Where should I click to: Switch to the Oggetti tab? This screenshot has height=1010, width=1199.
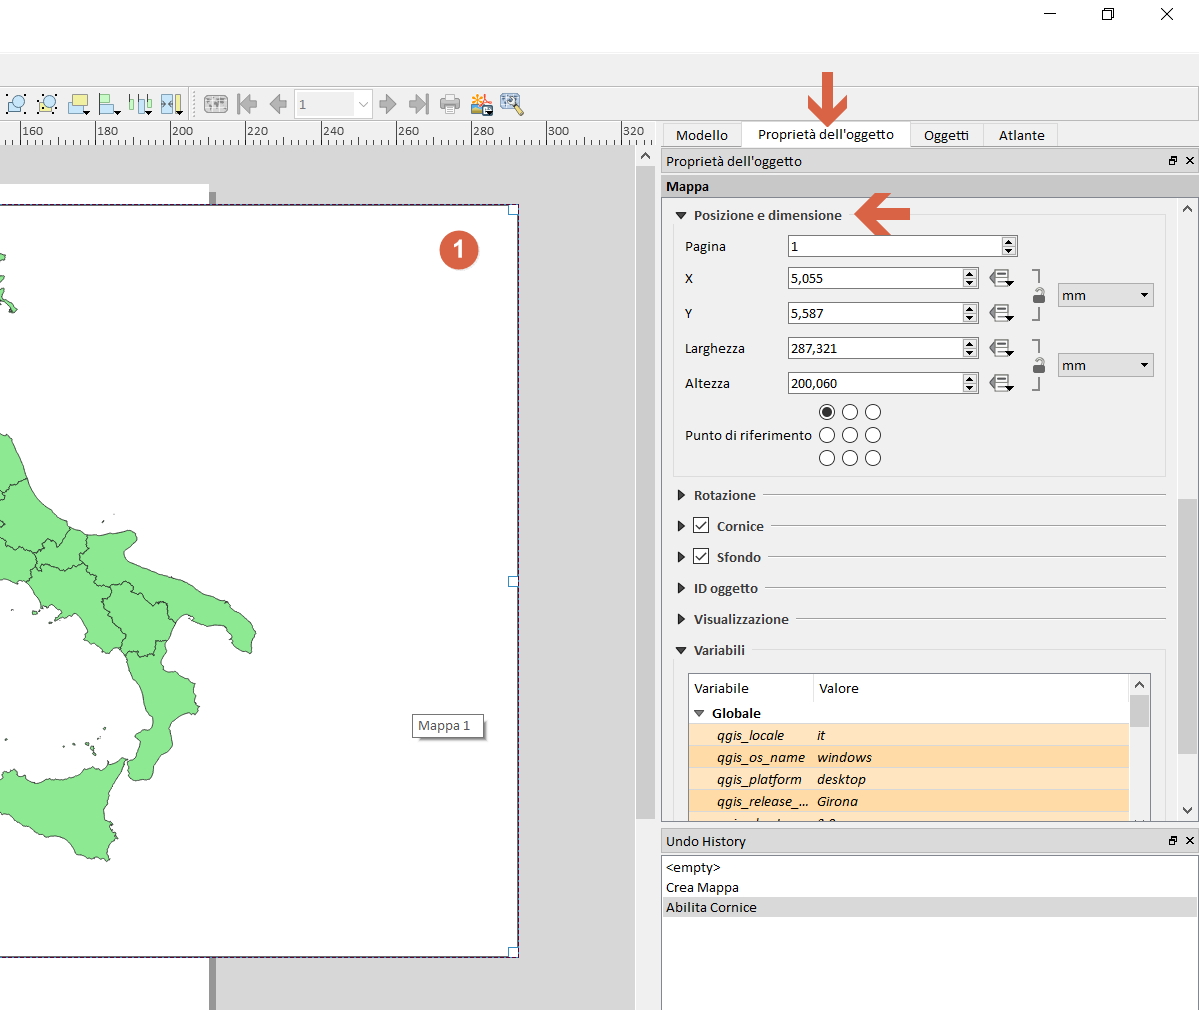click(x=946, y=135)
